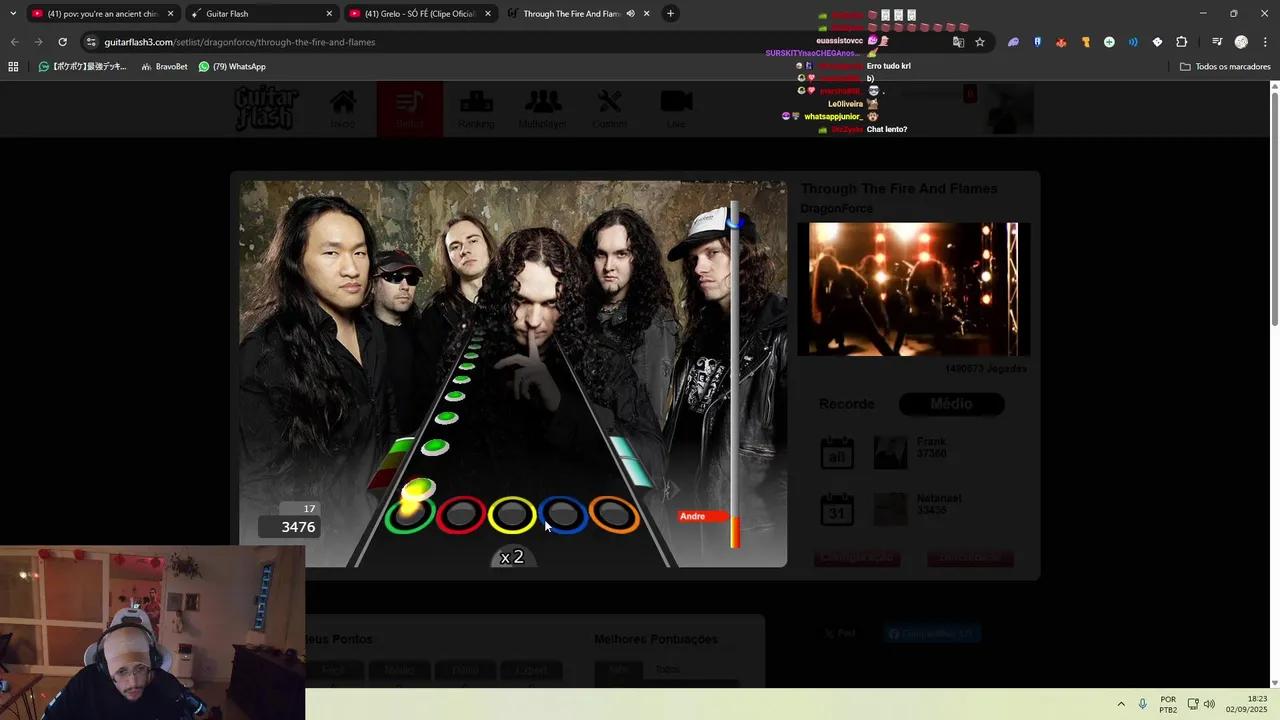Click the x2 multiplier indicator
Viewport: 1280px width, 720px height.
pyautogui.click(x=512, y=557)
